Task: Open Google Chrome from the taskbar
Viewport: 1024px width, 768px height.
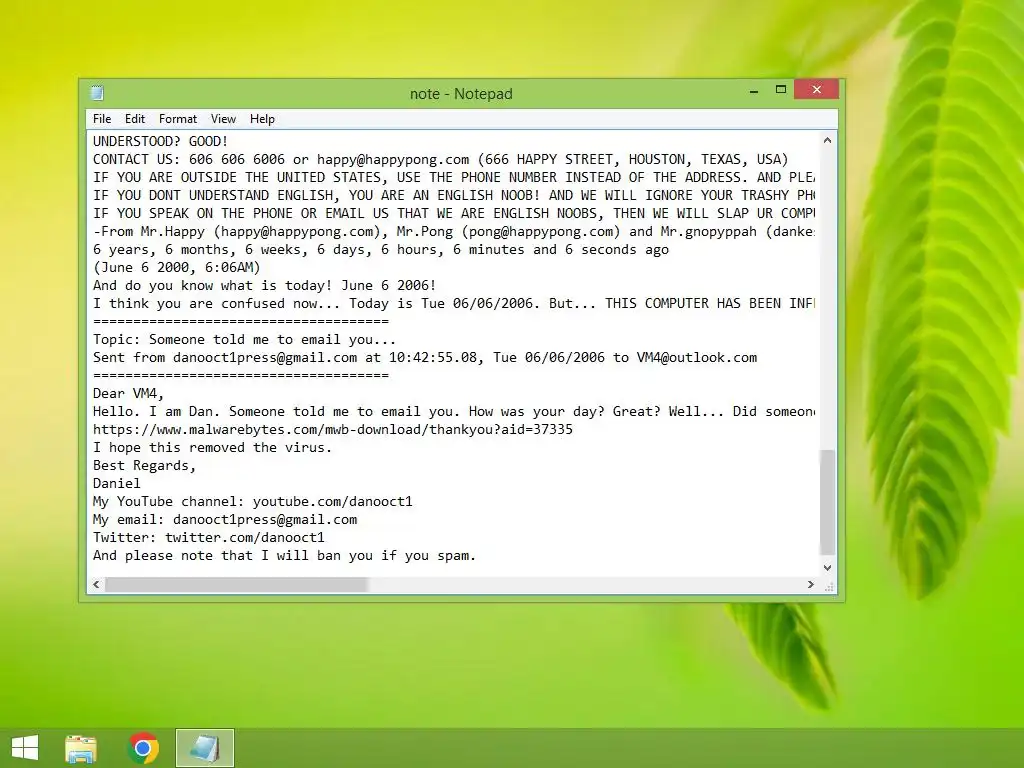Action: tap(143, 748)
